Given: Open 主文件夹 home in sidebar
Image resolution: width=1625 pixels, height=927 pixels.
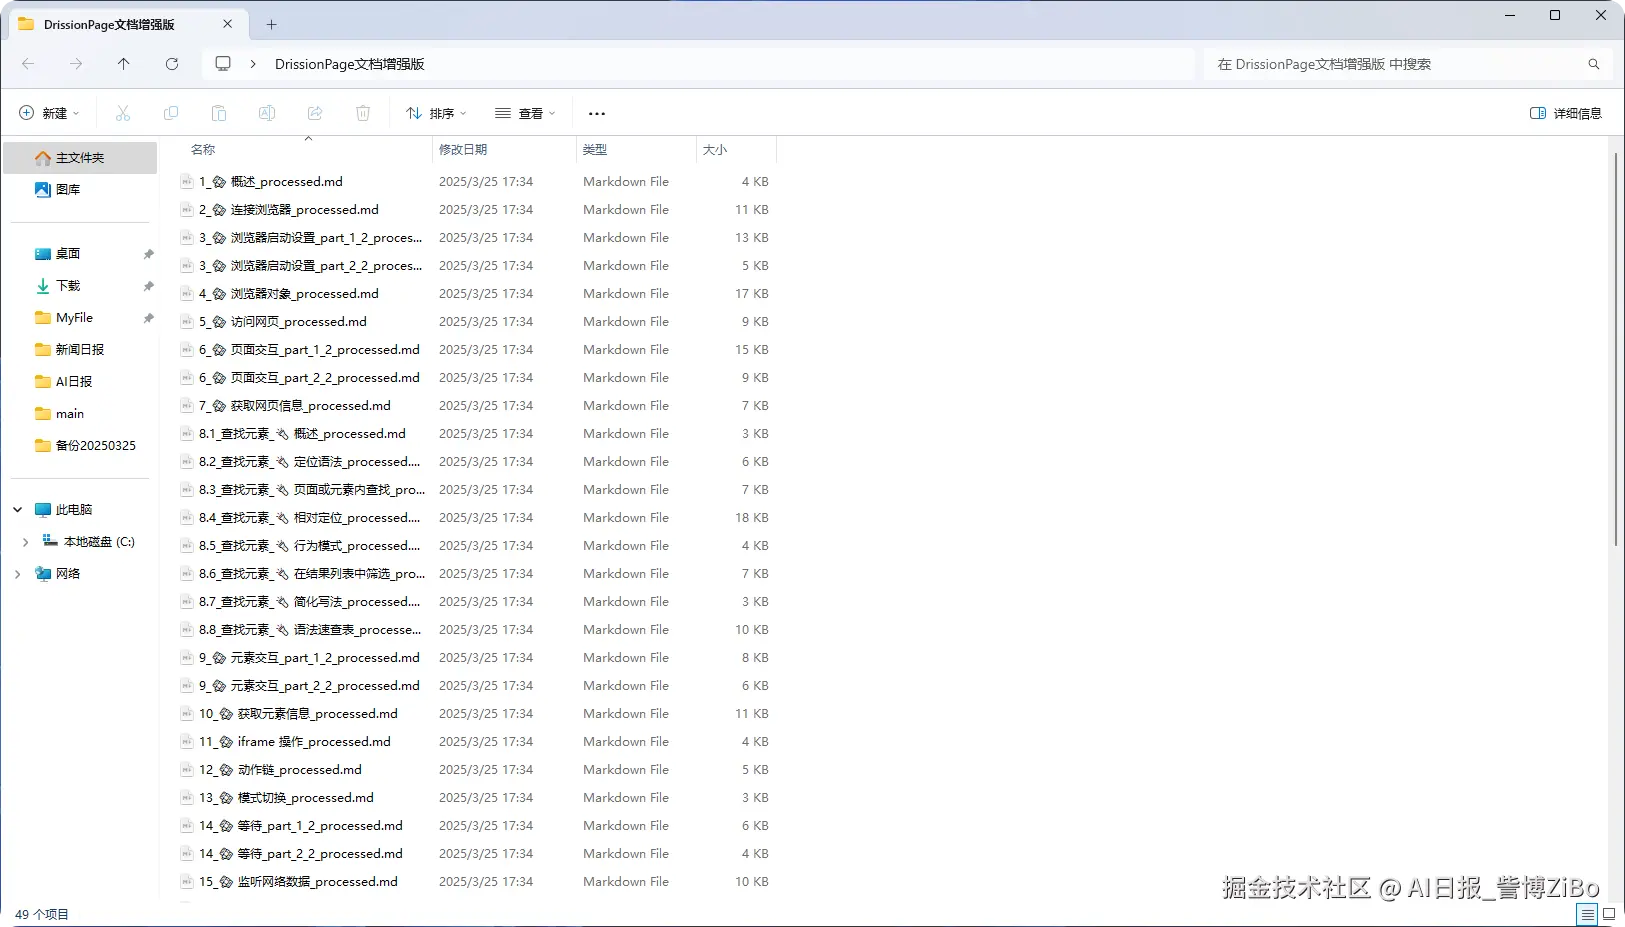Looking at the screenshot, I should pos(81,158).
